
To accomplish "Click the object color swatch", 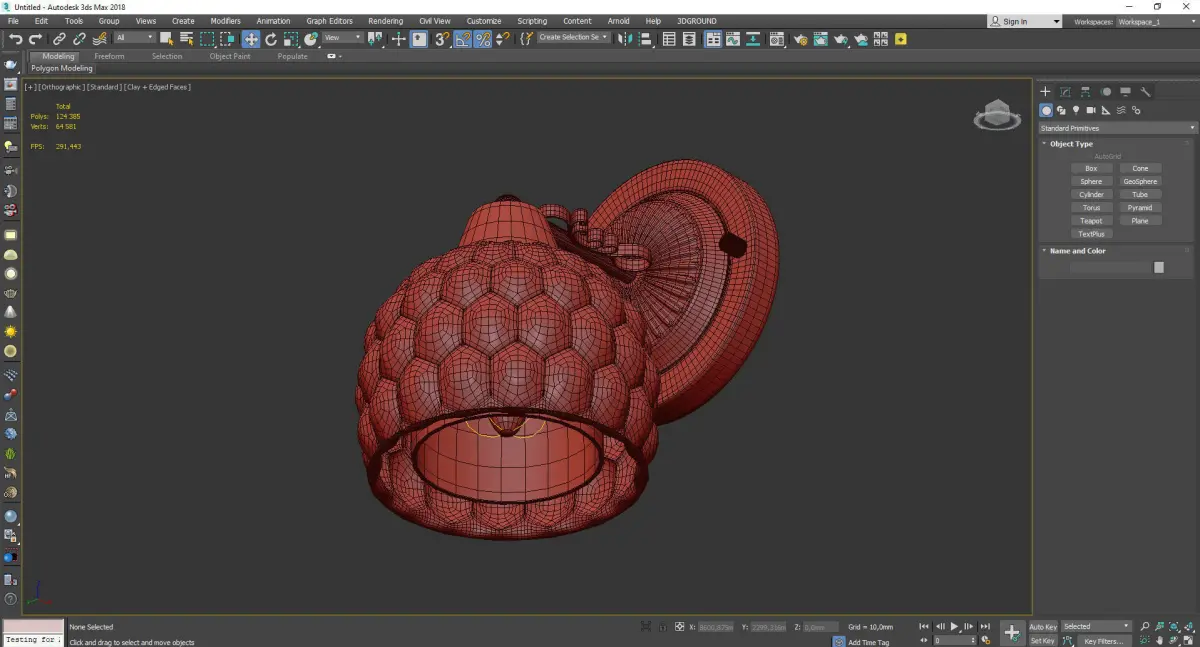I will [1159, 267].
